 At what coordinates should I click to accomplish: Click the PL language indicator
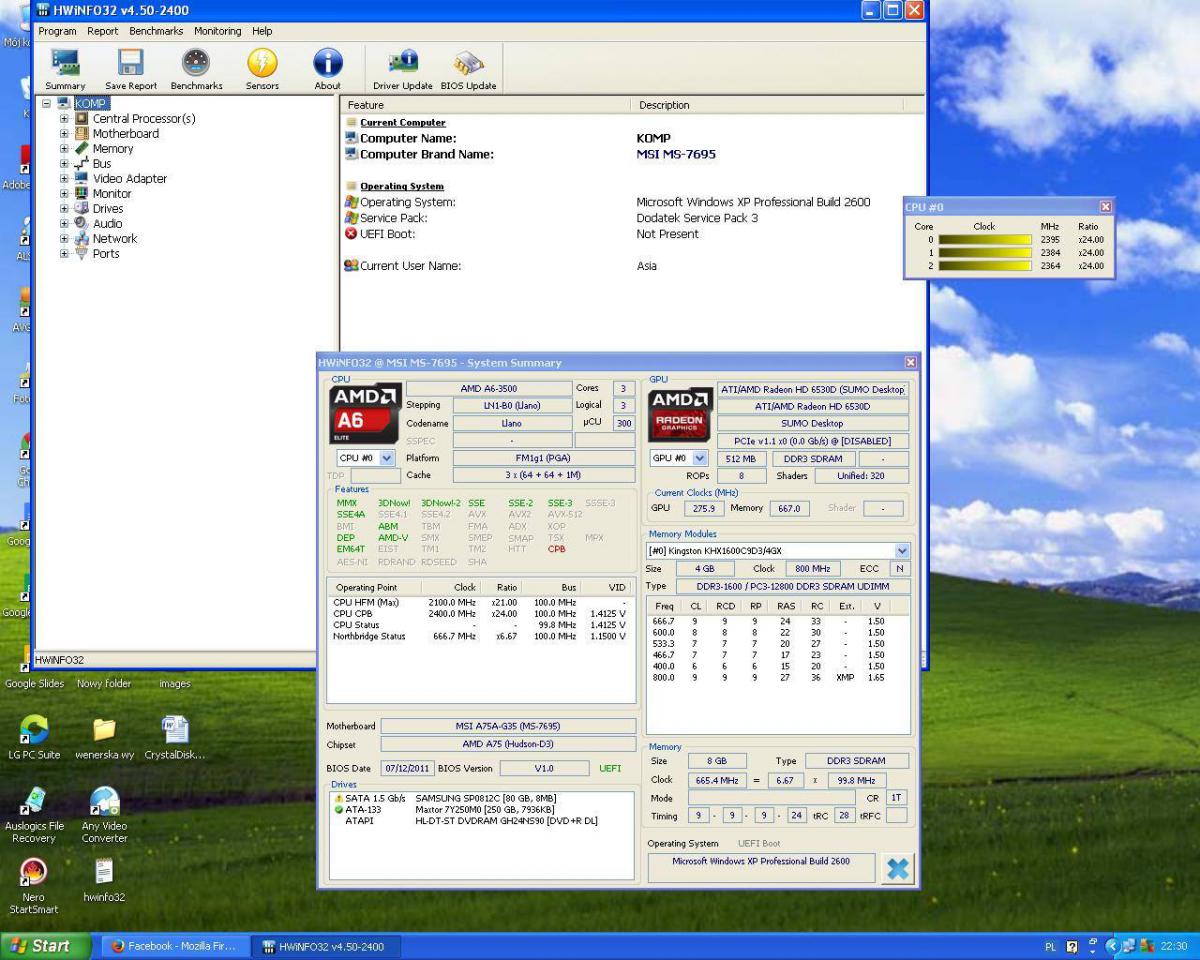[1051, 946]
